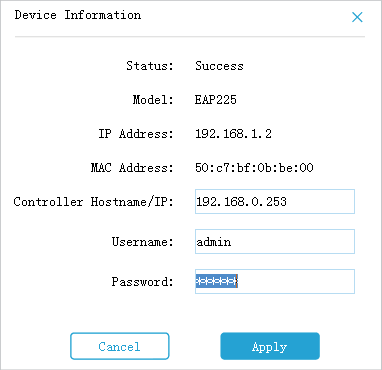Image resolution: width=382 pixels, height=370 pixels.
Task: Click the Username label text
Action: (x=143, y=241)
